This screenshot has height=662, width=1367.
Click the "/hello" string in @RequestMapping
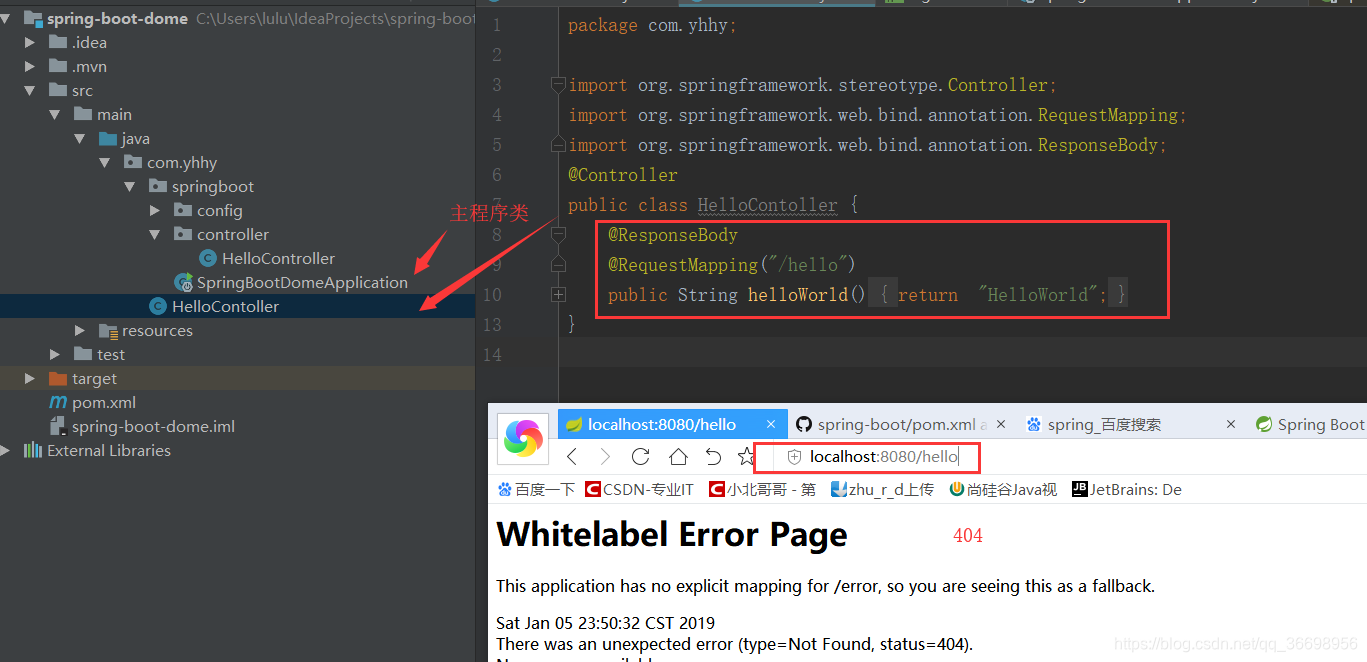(x=808, y=265)
